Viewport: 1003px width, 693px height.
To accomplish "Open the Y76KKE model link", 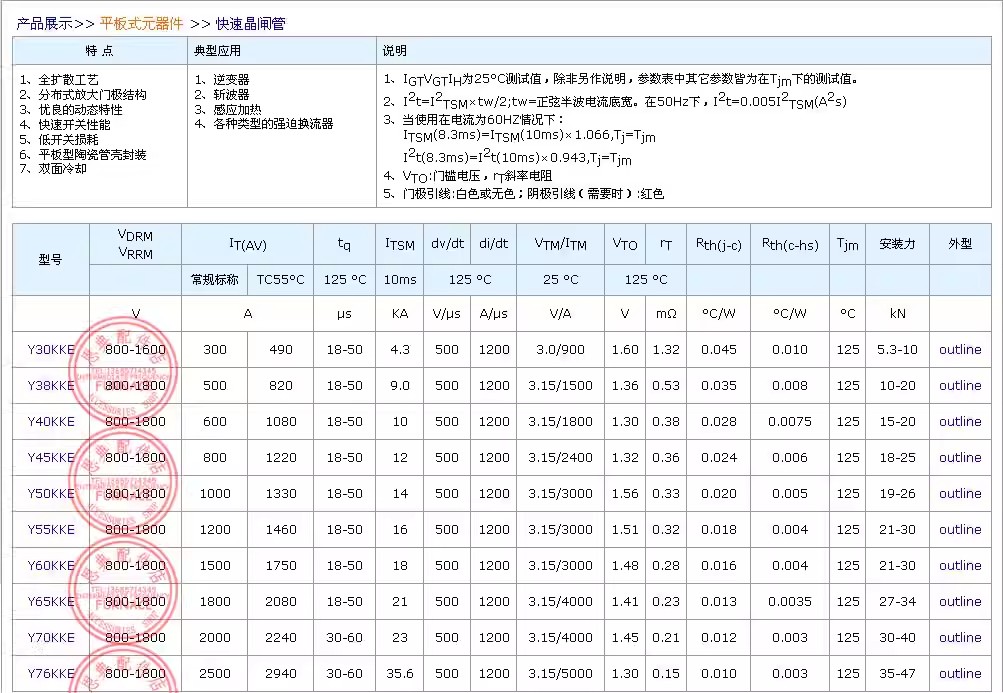I will point(51,674).
